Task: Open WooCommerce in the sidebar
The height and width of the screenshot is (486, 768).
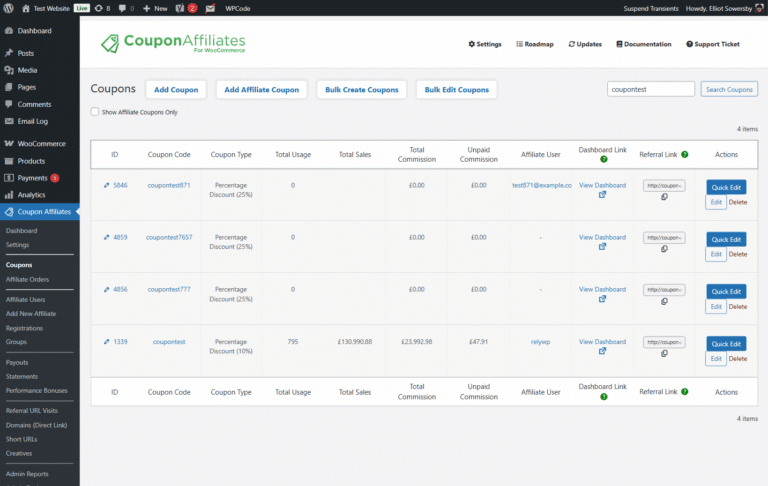Action: 40,144
